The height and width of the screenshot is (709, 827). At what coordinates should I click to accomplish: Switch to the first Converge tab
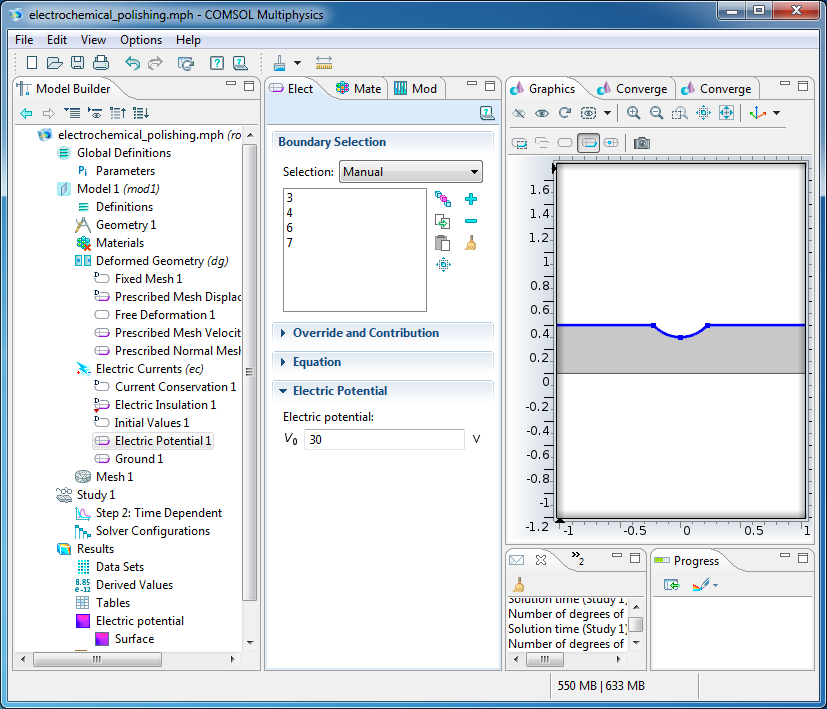click(632, 89)
